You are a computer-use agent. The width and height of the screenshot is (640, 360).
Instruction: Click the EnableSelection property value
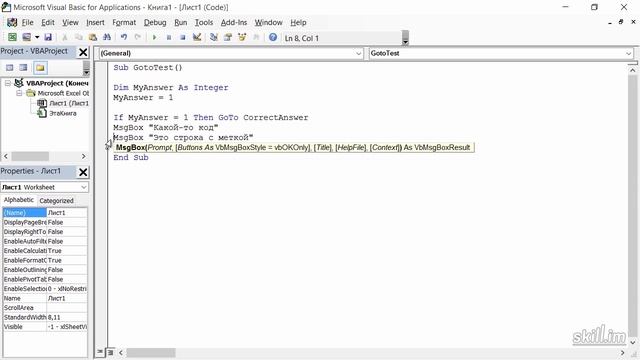pyautogui.click(x=67, y=289)
